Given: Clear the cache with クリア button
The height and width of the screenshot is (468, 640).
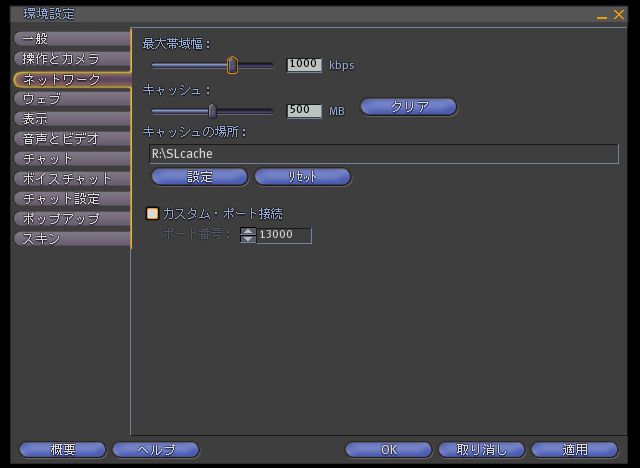Looking at the screenshot, I should 409,107.
